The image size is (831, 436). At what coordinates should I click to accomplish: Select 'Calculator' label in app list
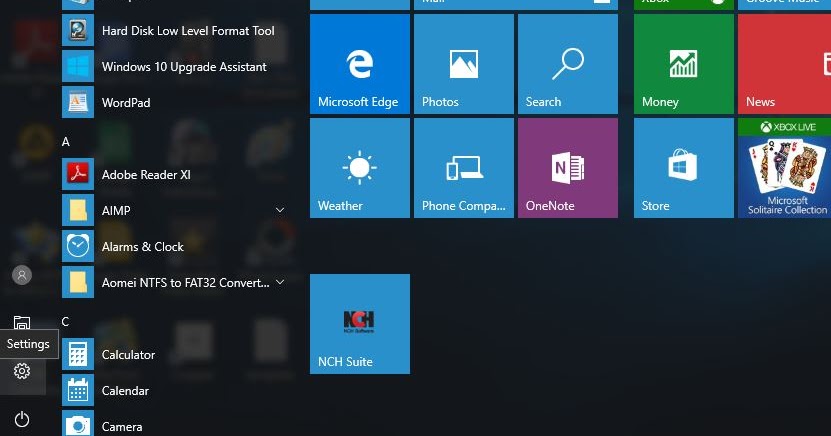pos(128,355)
